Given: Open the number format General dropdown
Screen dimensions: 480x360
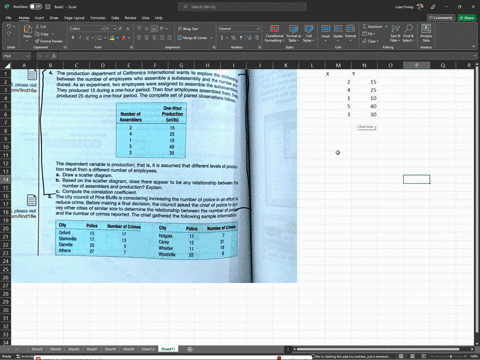Looking at the screenshot, I should click(x=257, y=29).
